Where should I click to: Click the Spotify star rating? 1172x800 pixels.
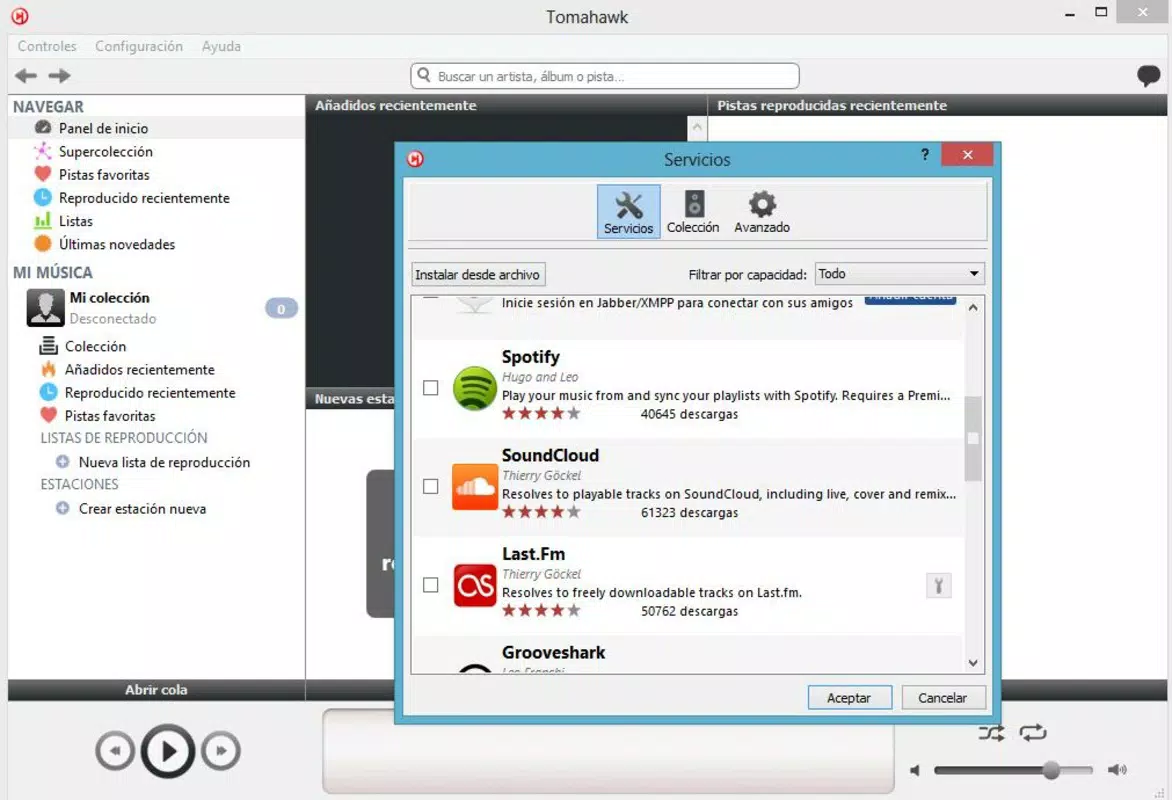click(541, 413)
